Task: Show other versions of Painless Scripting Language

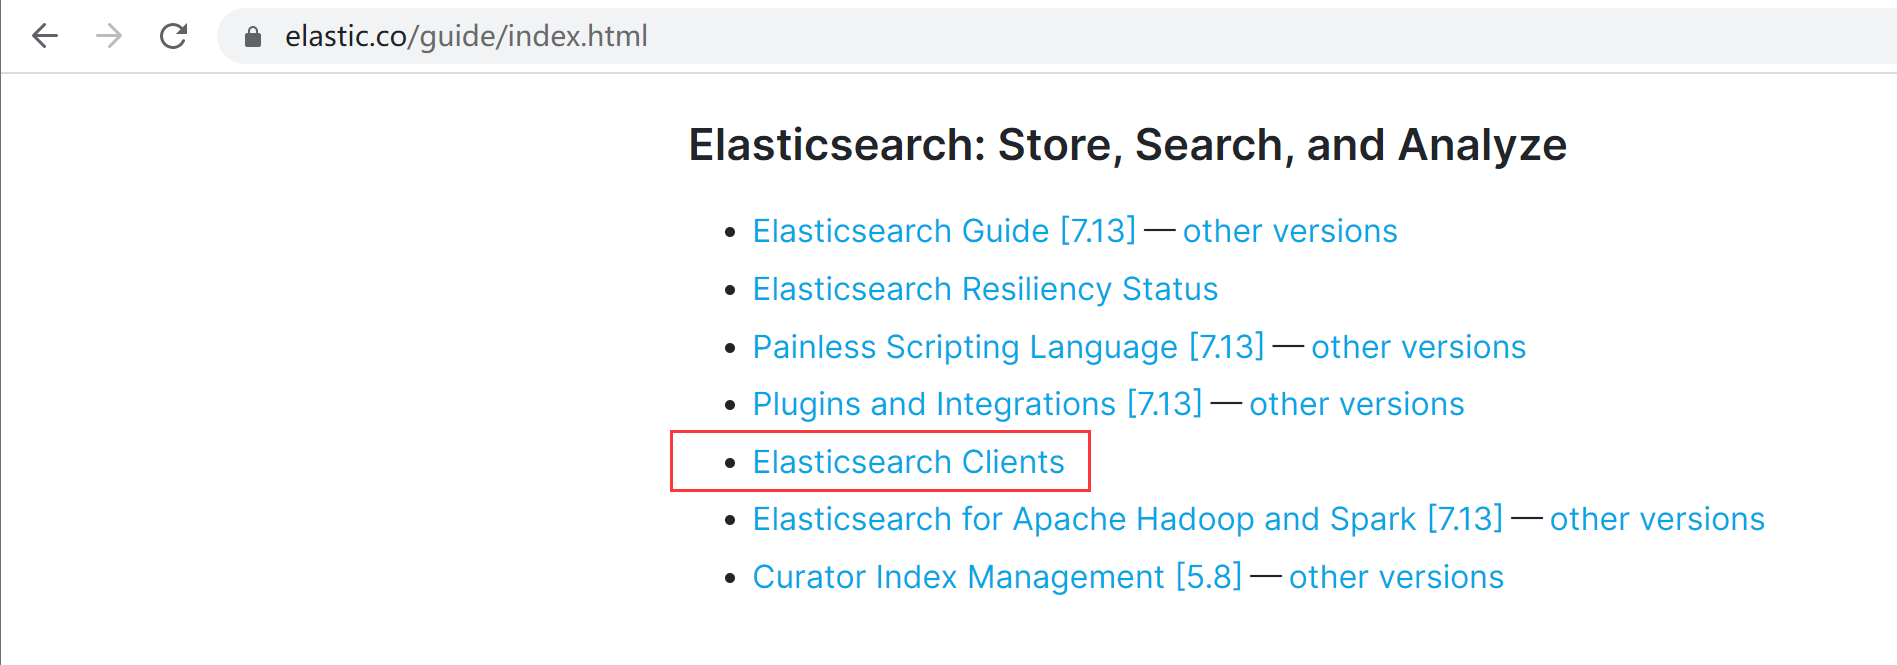Action: click(x=1418, y=347)
